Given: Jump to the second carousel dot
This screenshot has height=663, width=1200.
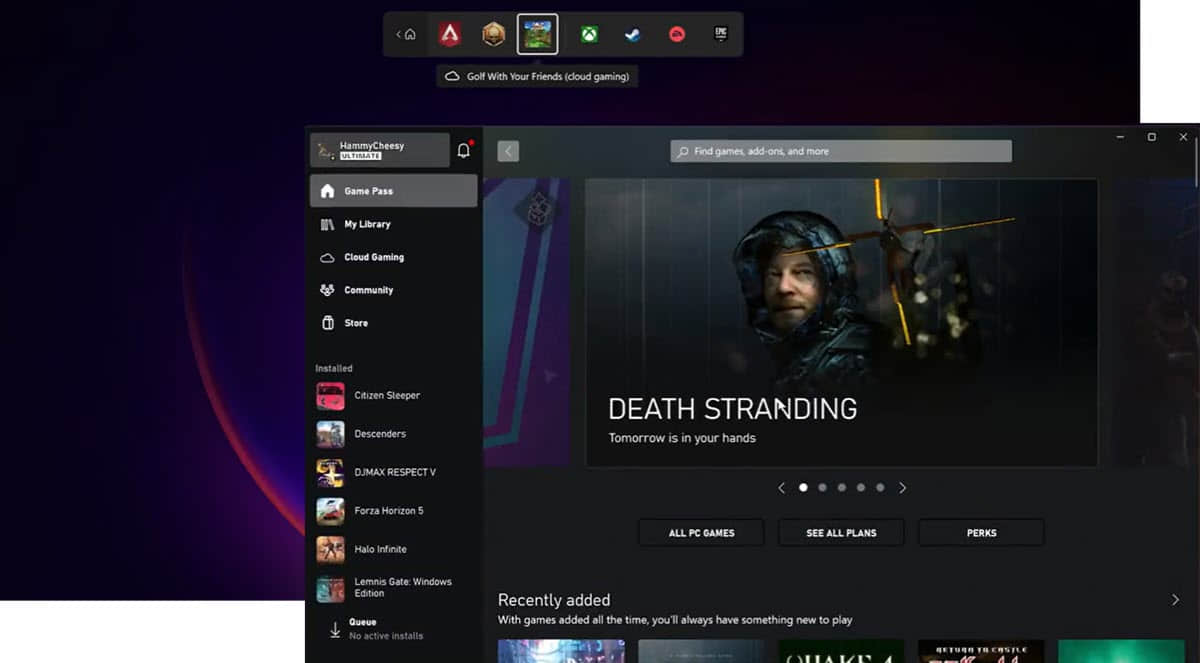Looking at the screenshot, I should pyautogui.click(x=822, y=488).
